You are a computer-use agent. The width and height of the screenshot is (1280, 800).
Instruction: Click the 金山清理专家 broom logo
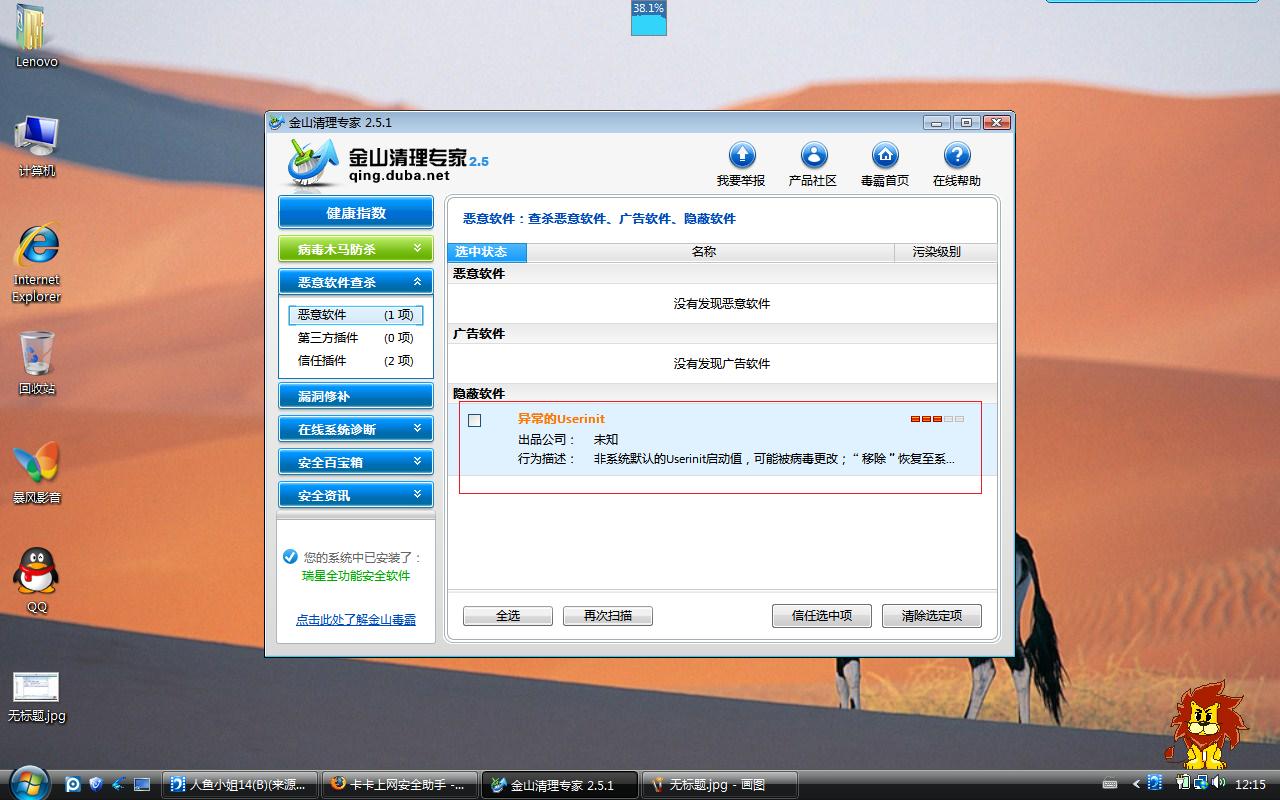[x=314, y=162]
